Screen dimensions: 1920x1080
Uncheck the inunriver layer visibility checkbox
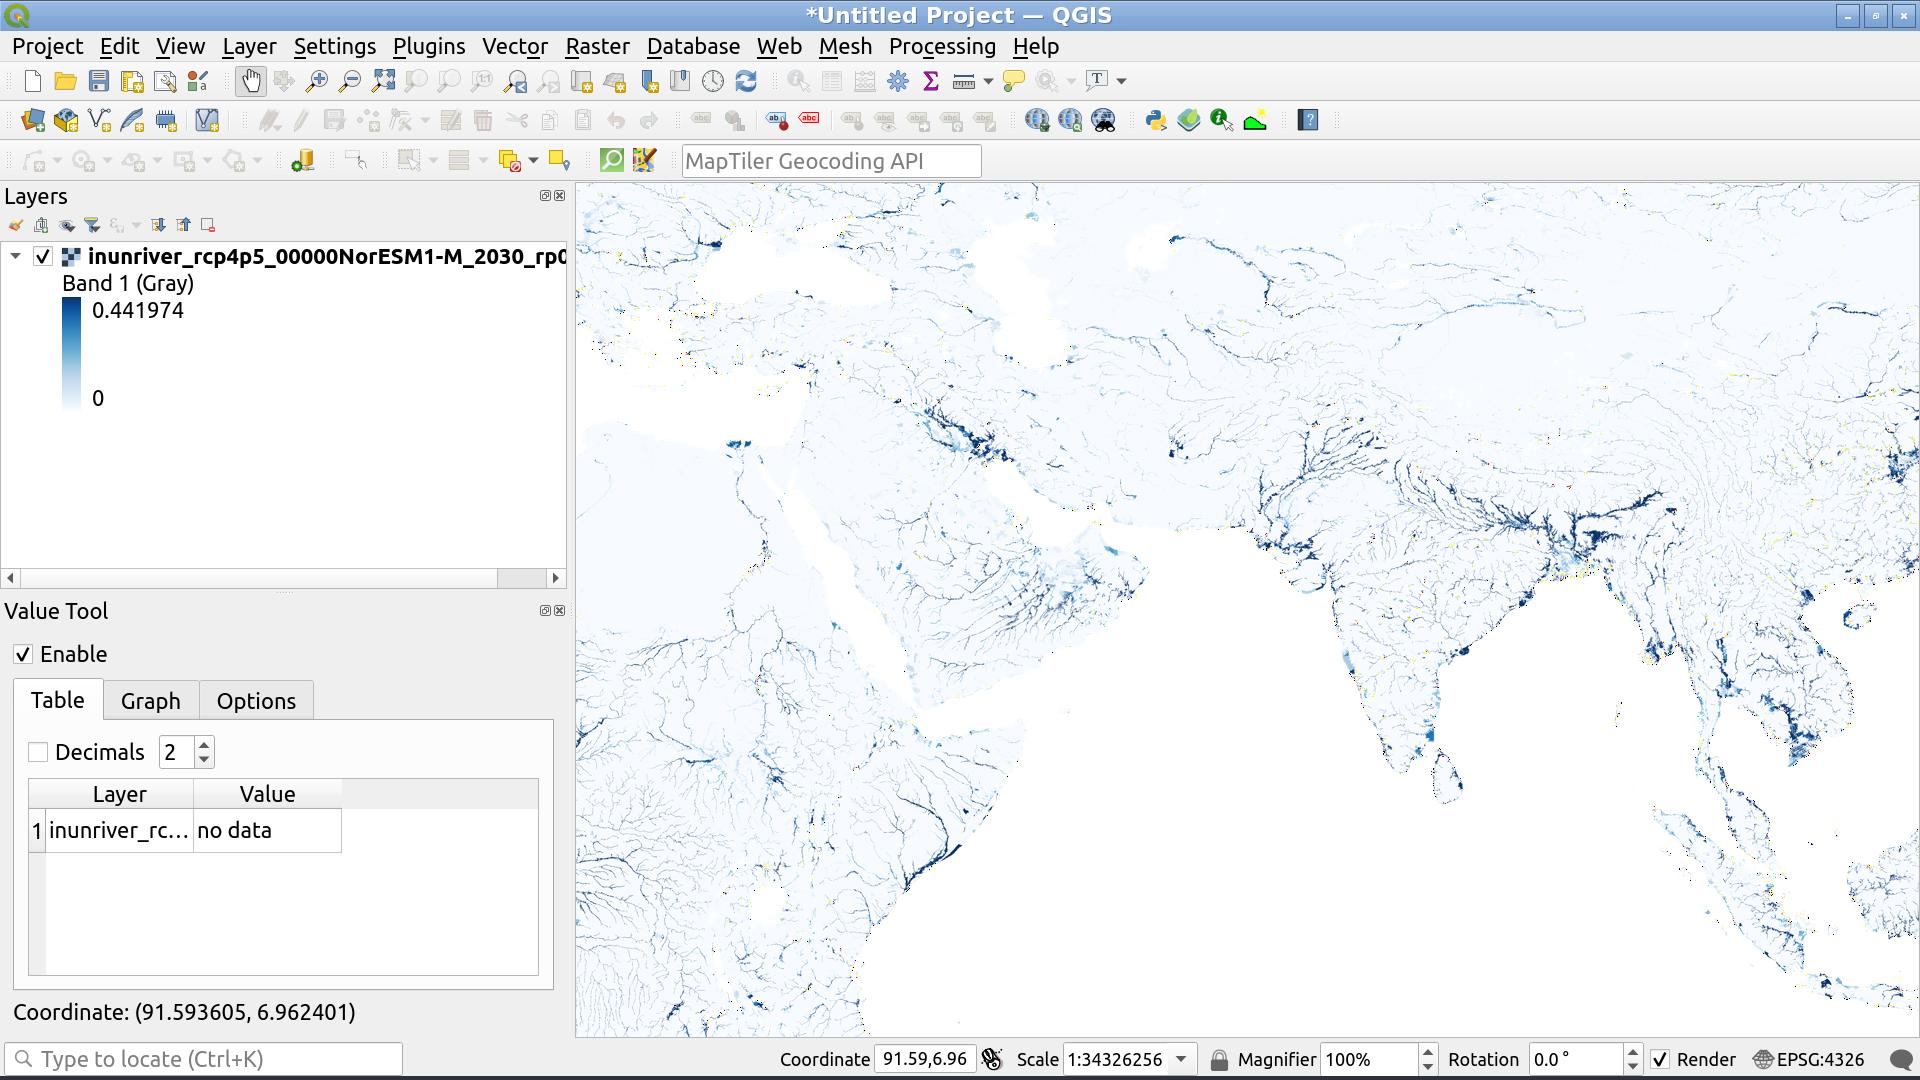click(43, 257)
